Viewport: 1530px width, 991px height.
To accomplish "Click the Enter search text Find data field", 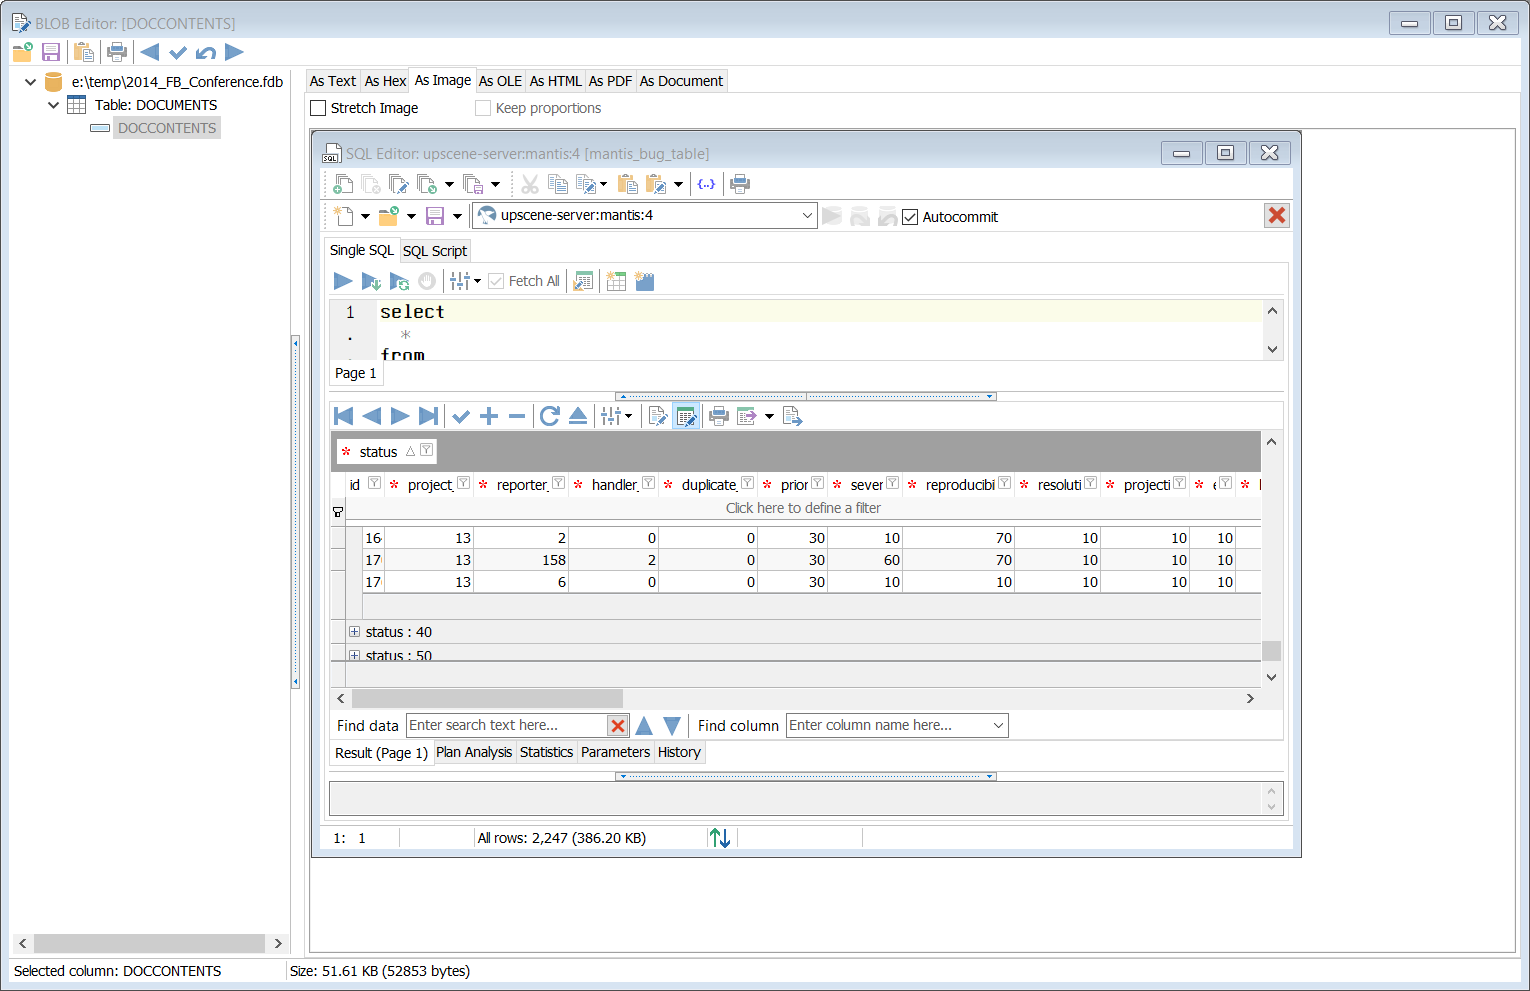I will click(x=506, y=726).
